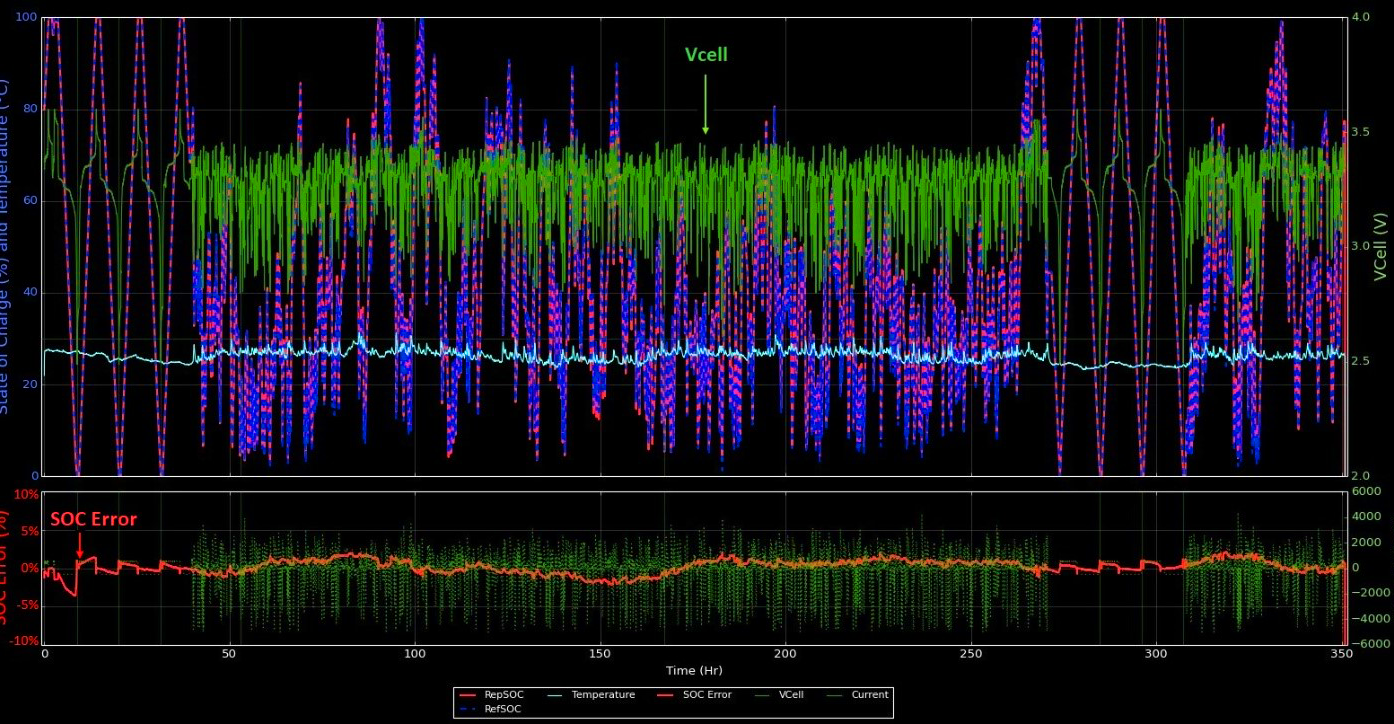Click the blue dashed swatch beside RefSOC
This screenshot has height=724, width=1394.
(x=467, y=708)
